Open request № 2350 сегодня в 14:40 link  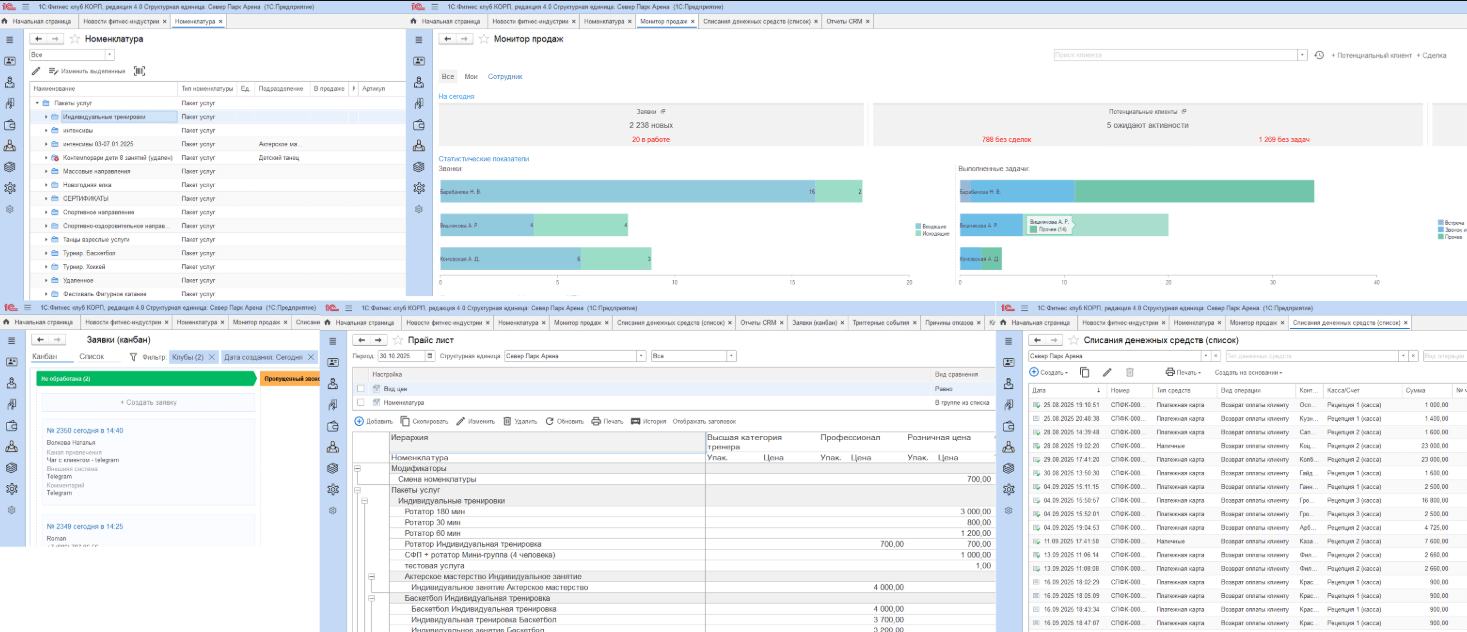[x=85, y=431]
